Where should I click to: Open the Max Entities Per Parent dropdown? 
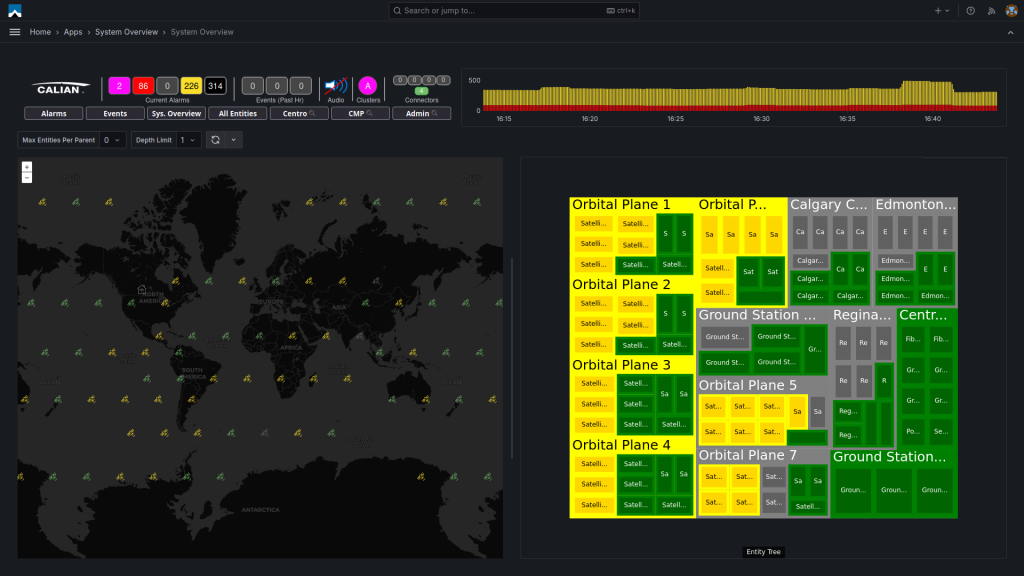110,139
